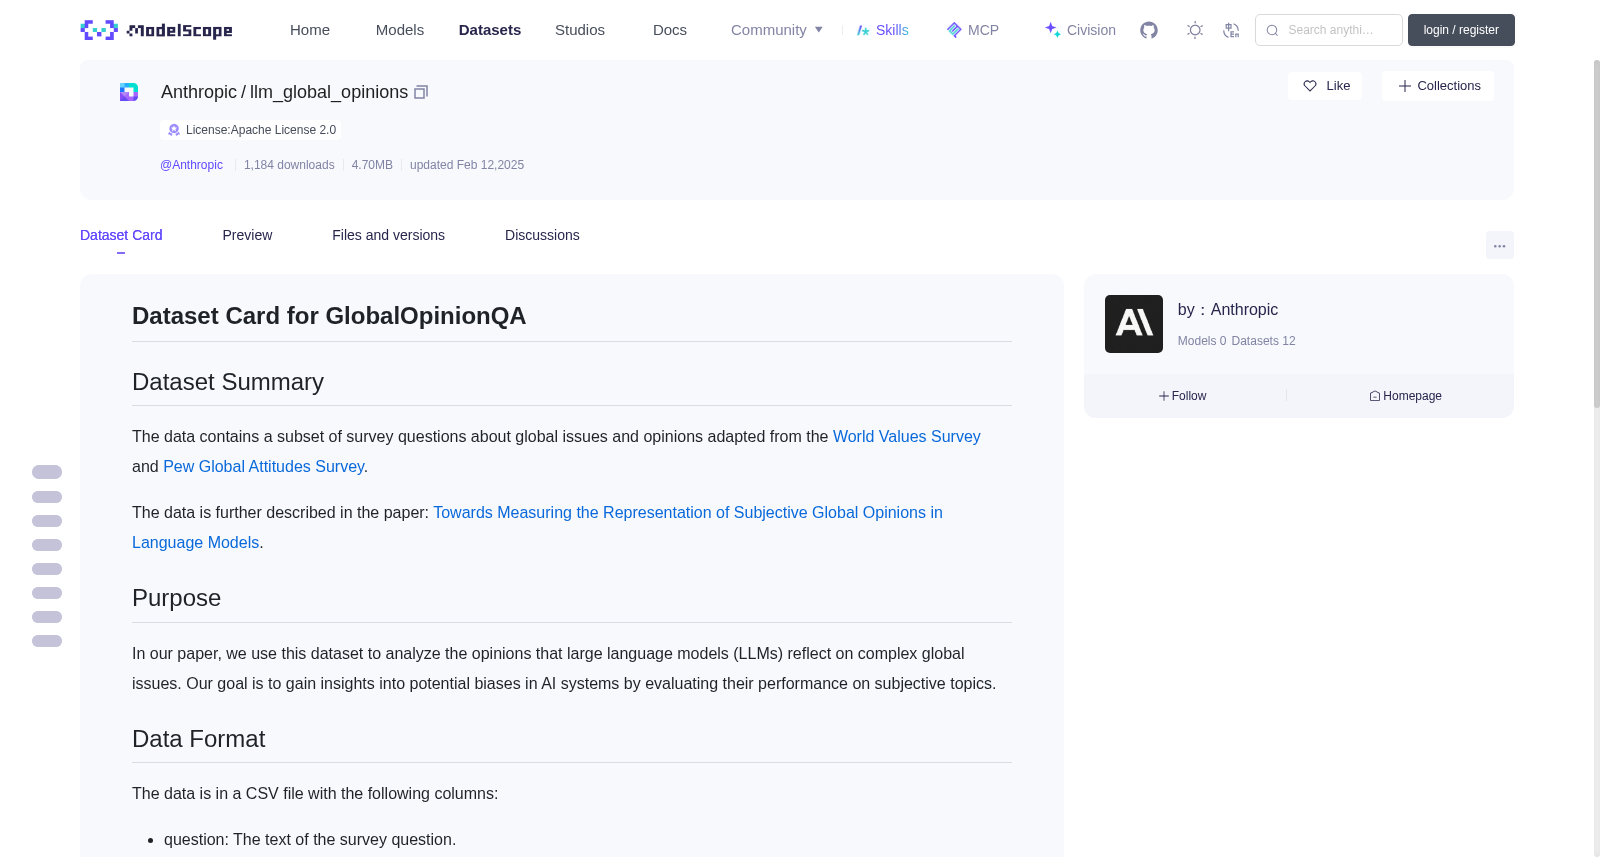Open the Pew Global Attitudes Survey link
1600x857 pixels.
[263, 467]
